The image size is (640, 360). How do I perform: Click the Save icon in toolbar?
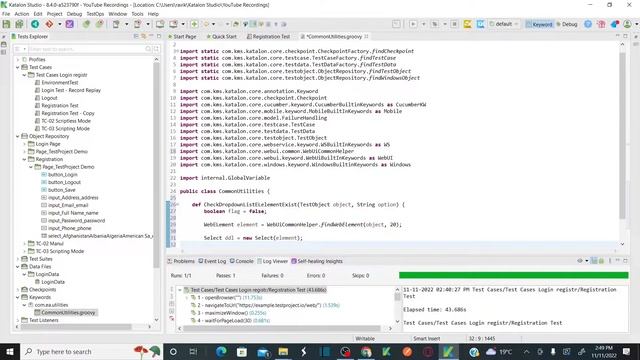[6, 24]
